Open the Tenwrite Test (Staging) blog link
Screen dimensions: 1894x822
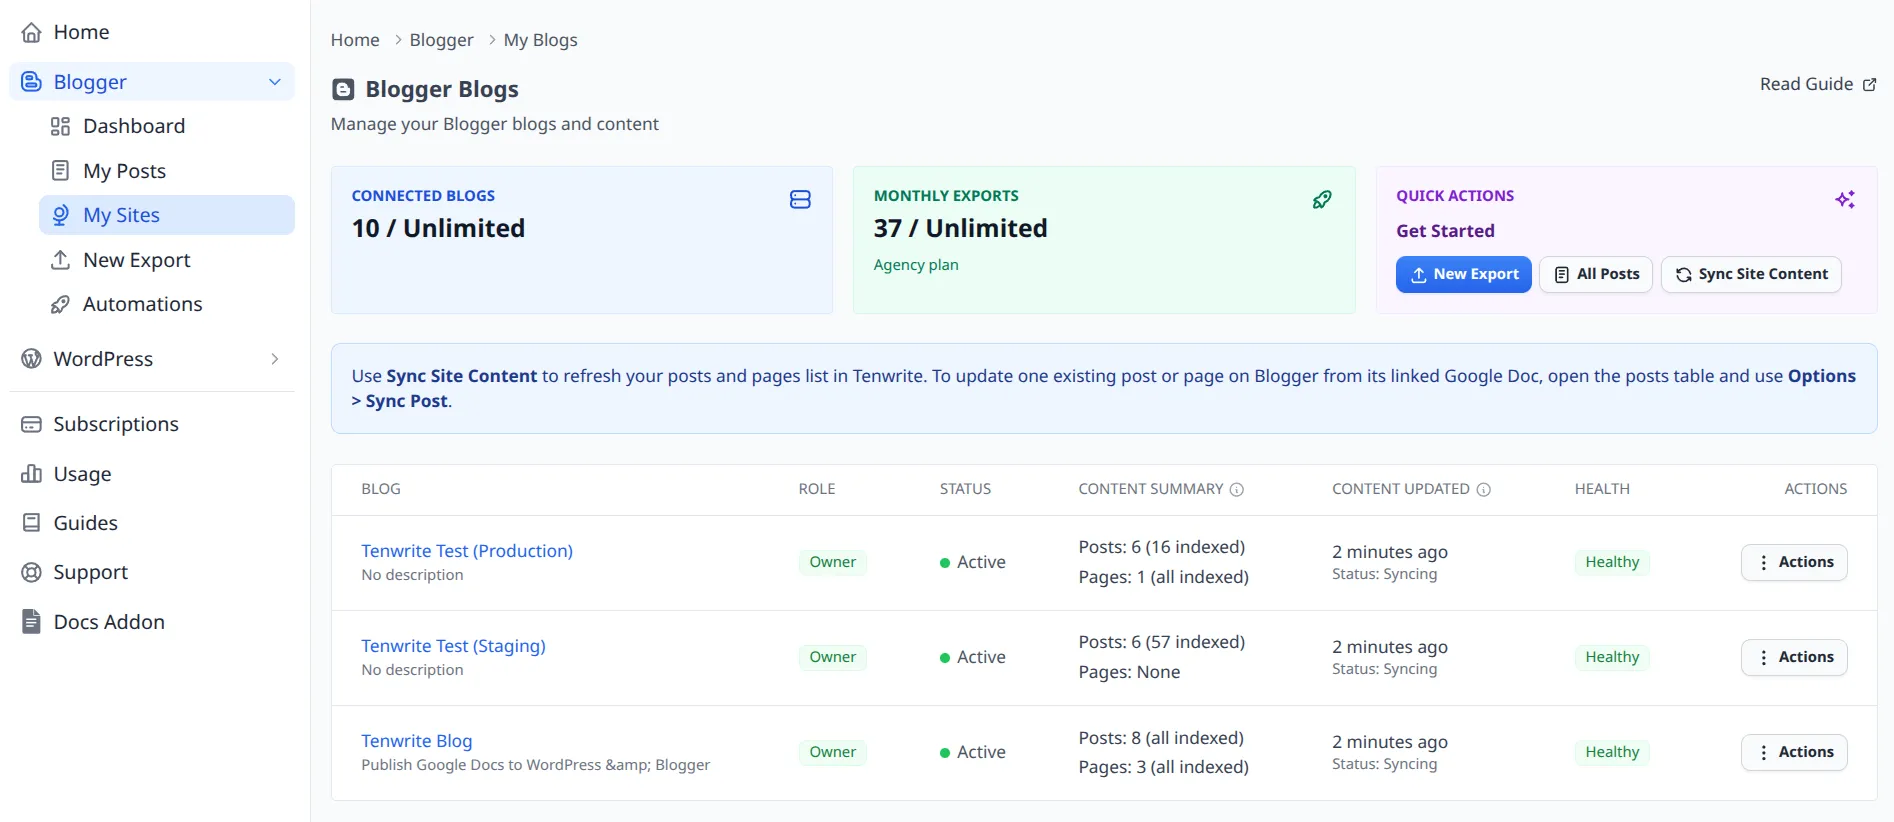[x=453, y=646]
